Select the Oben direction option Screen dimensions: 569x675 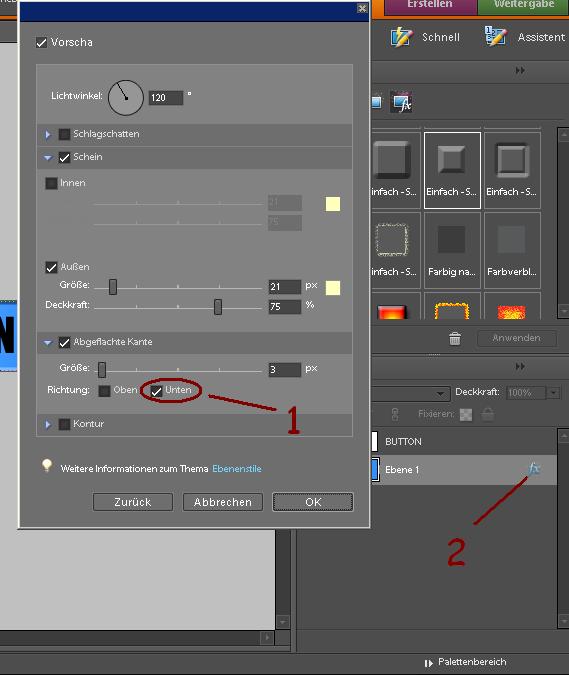(x=104, y=391)
